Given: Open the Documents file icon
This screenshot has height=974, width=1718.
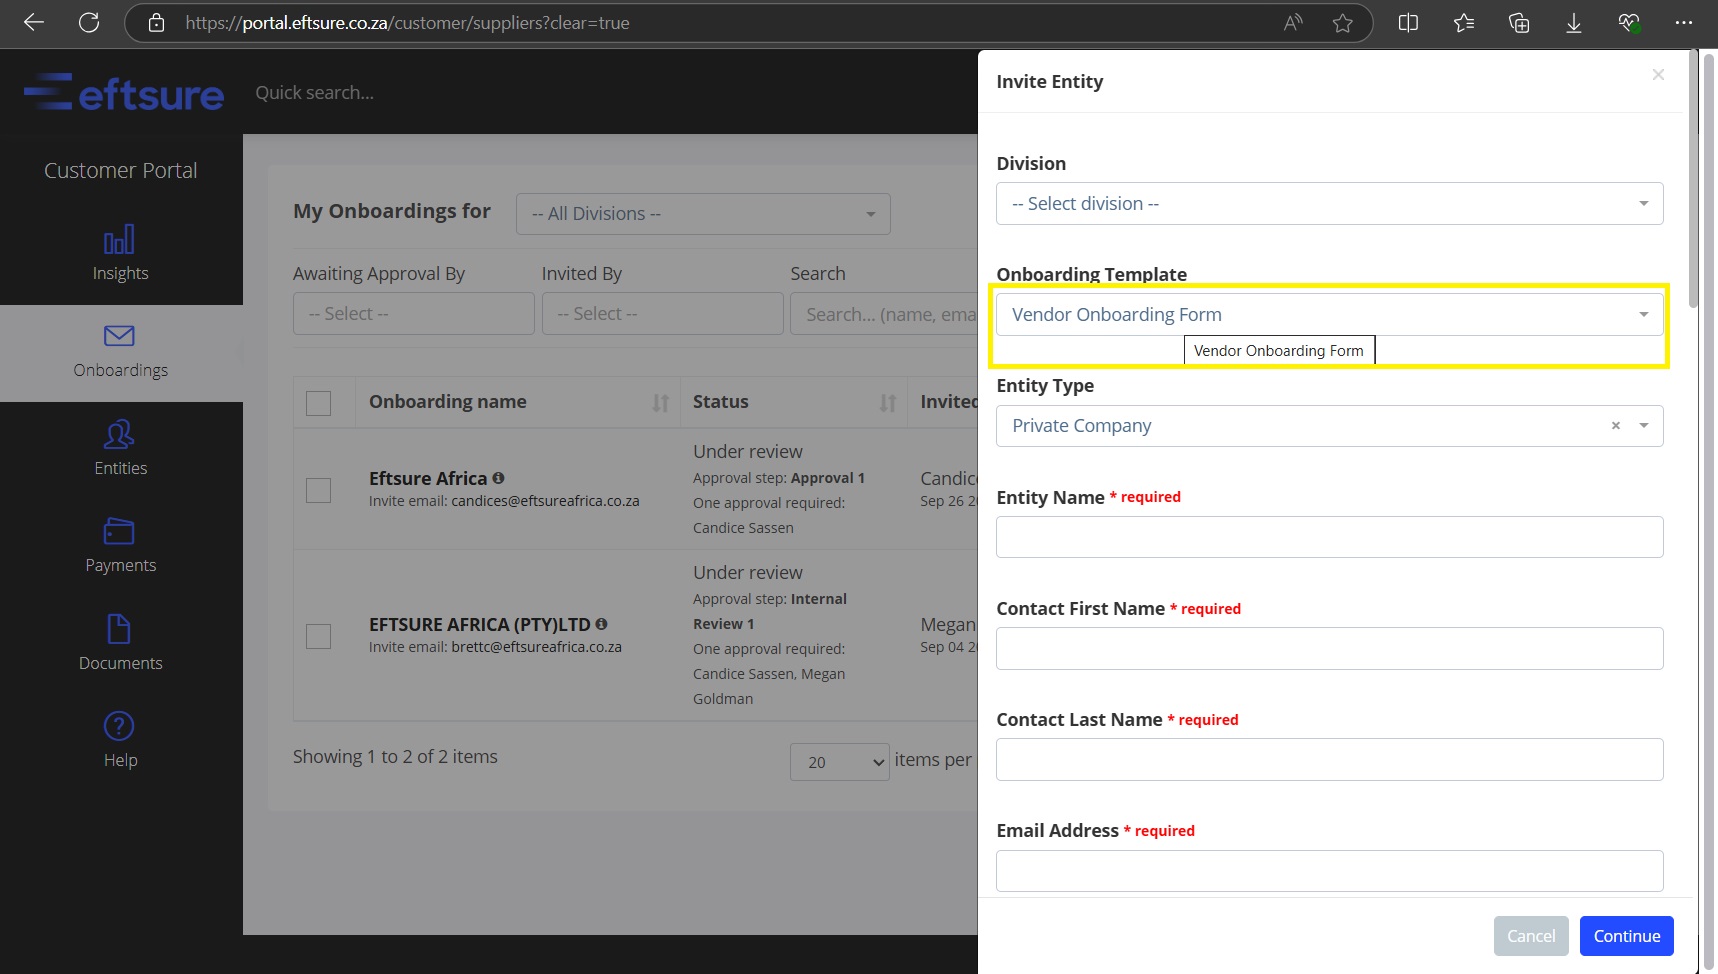Looking at the screenshot, I should point(119,629).
